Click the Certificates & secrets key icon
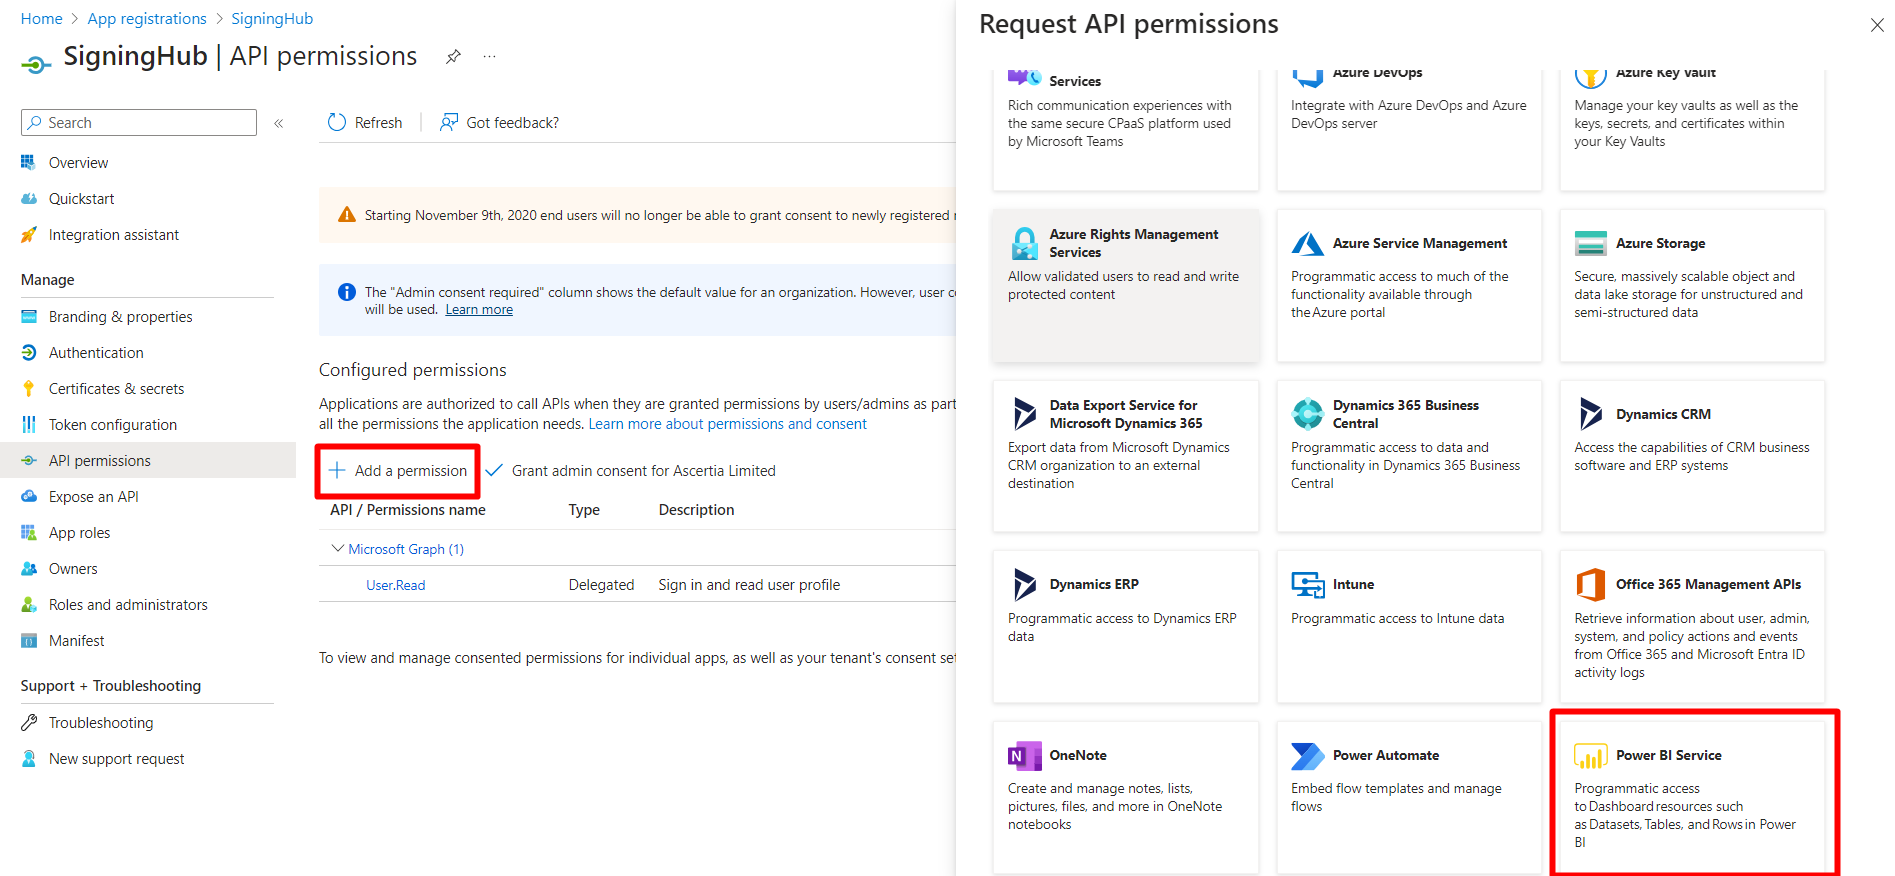The height and width of the screenshot is (876, 1895). click(29, 388)
